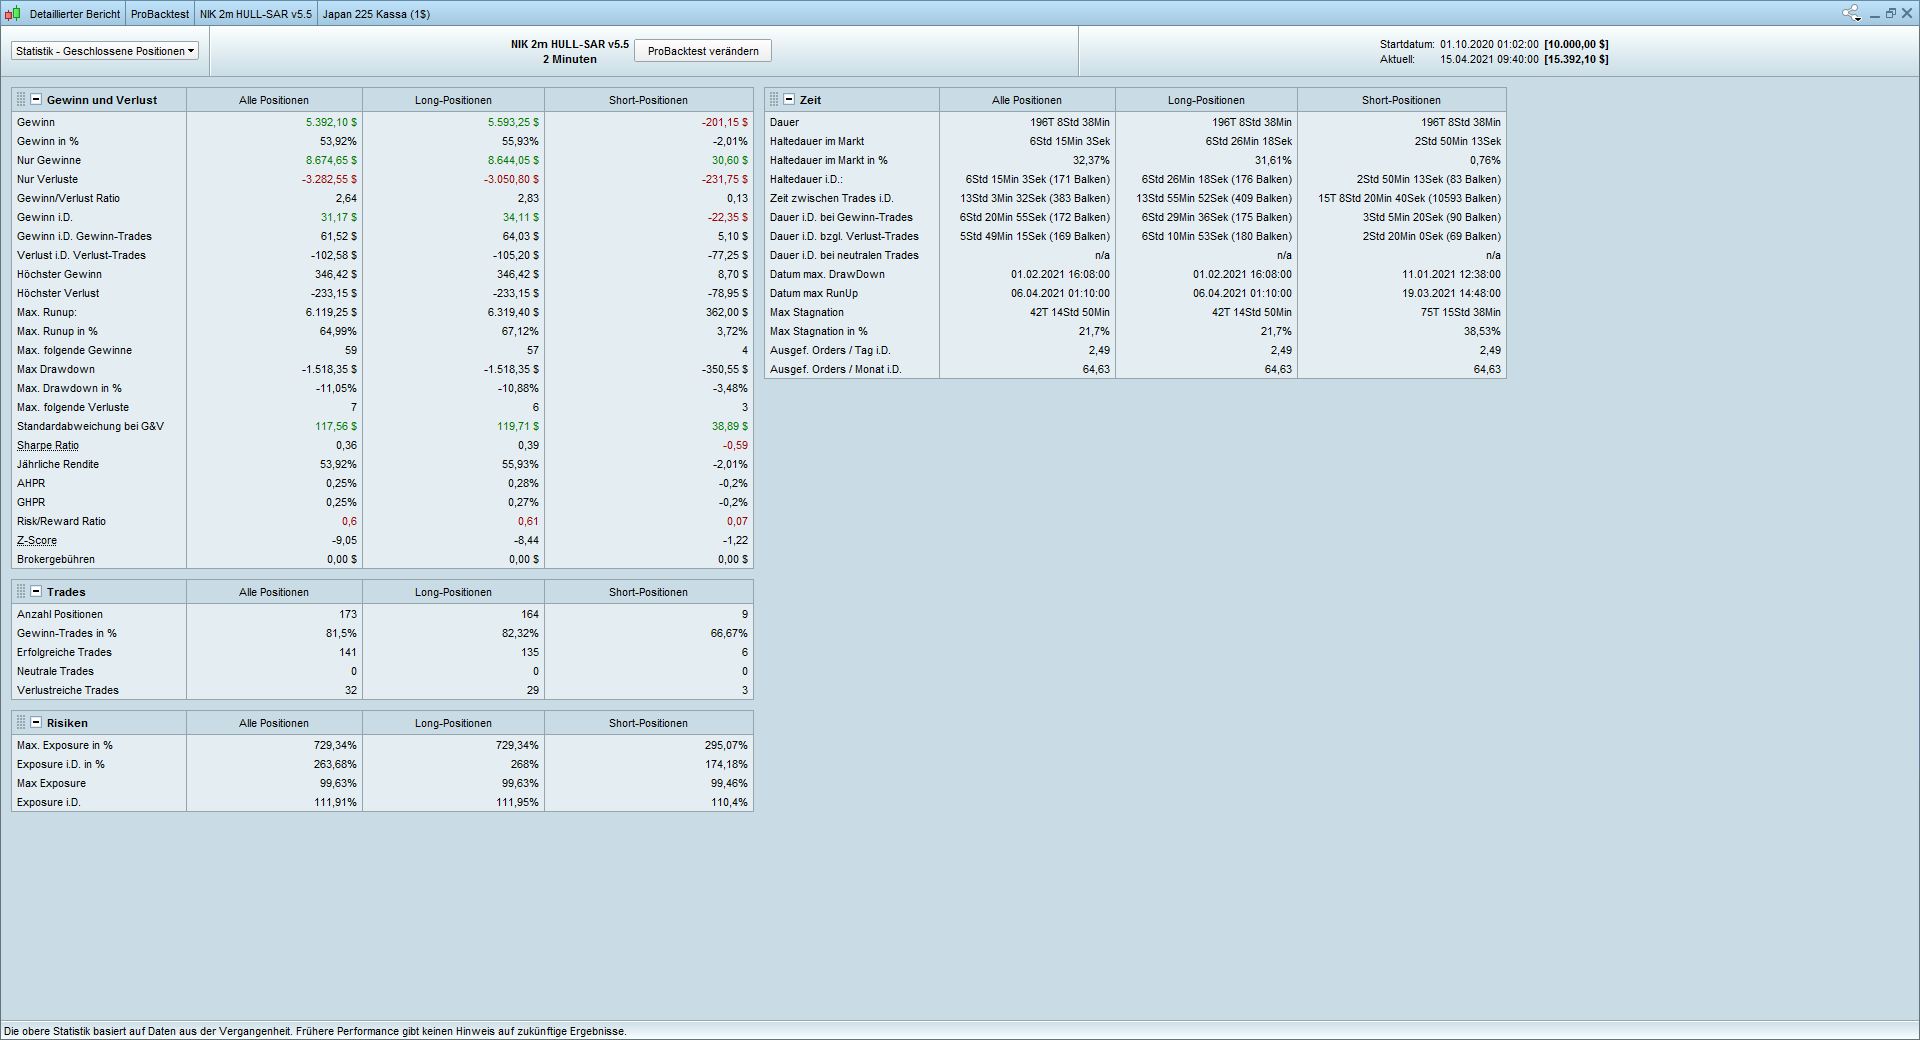Image resolution: width=1920 pixels, height=1040 pixels.
Task: Select the Japan 225 Kassa title segment
Action: tap(376, 14)
